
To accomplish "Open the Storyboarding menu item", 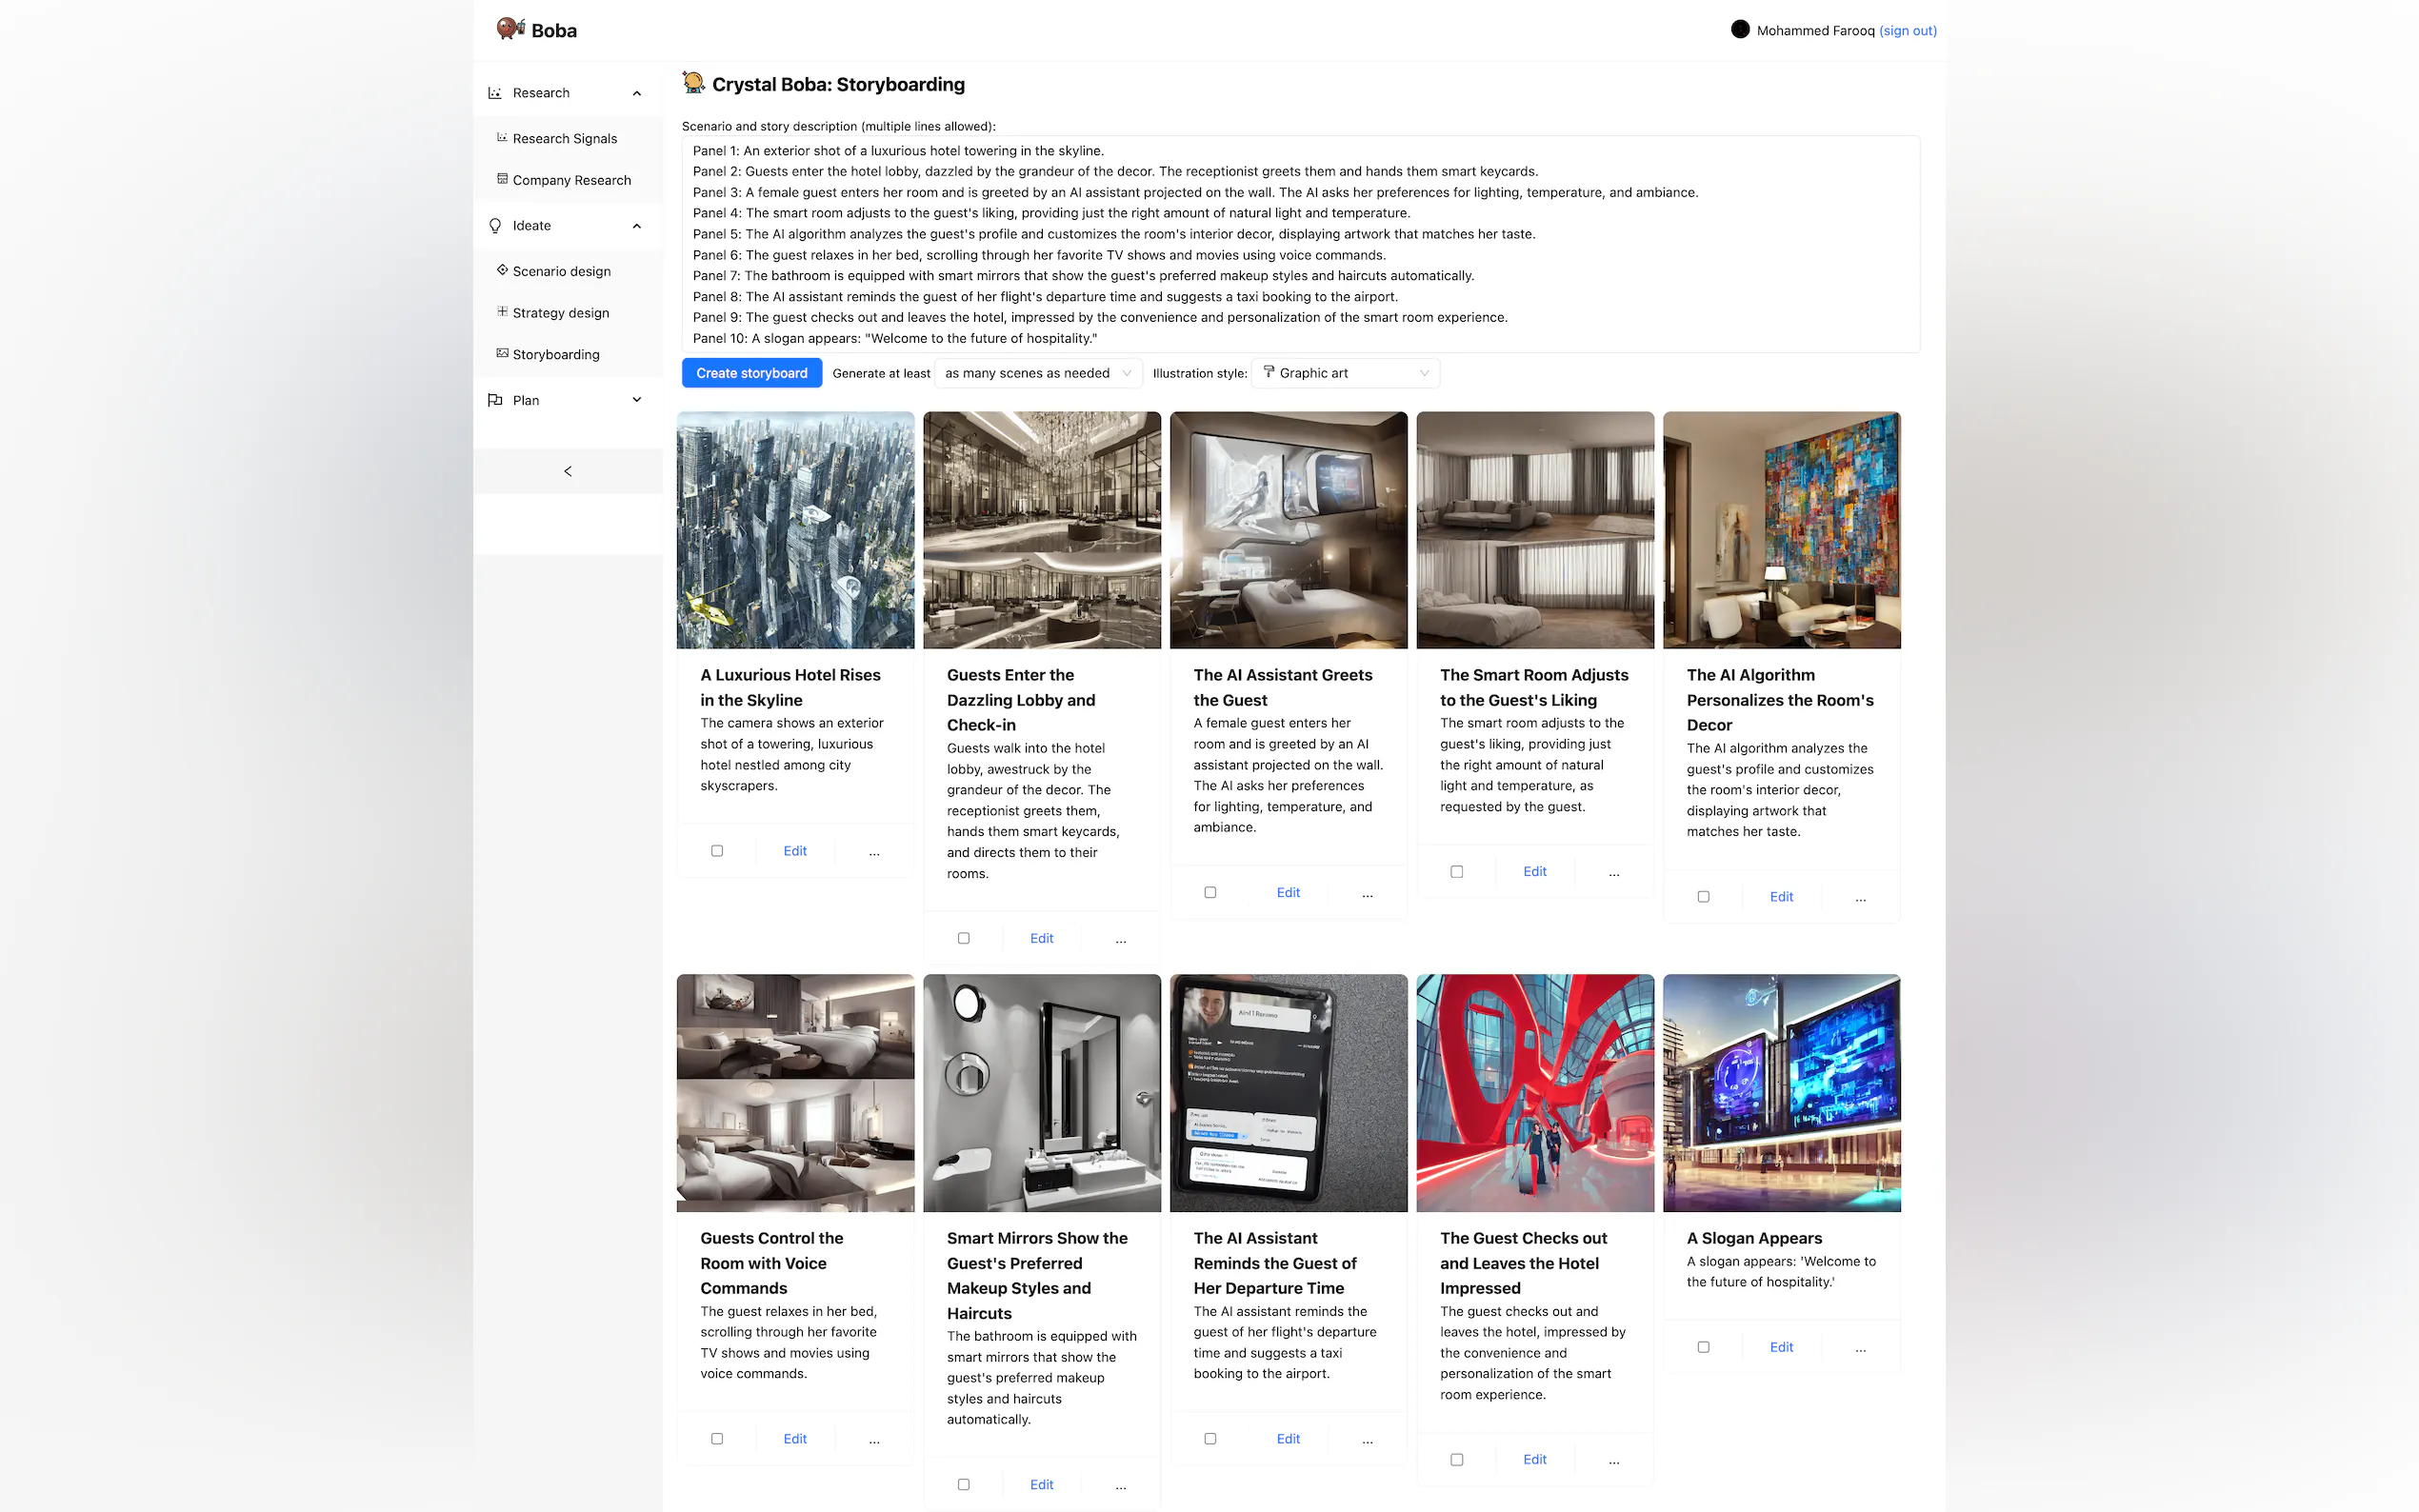I will [556, 354].
